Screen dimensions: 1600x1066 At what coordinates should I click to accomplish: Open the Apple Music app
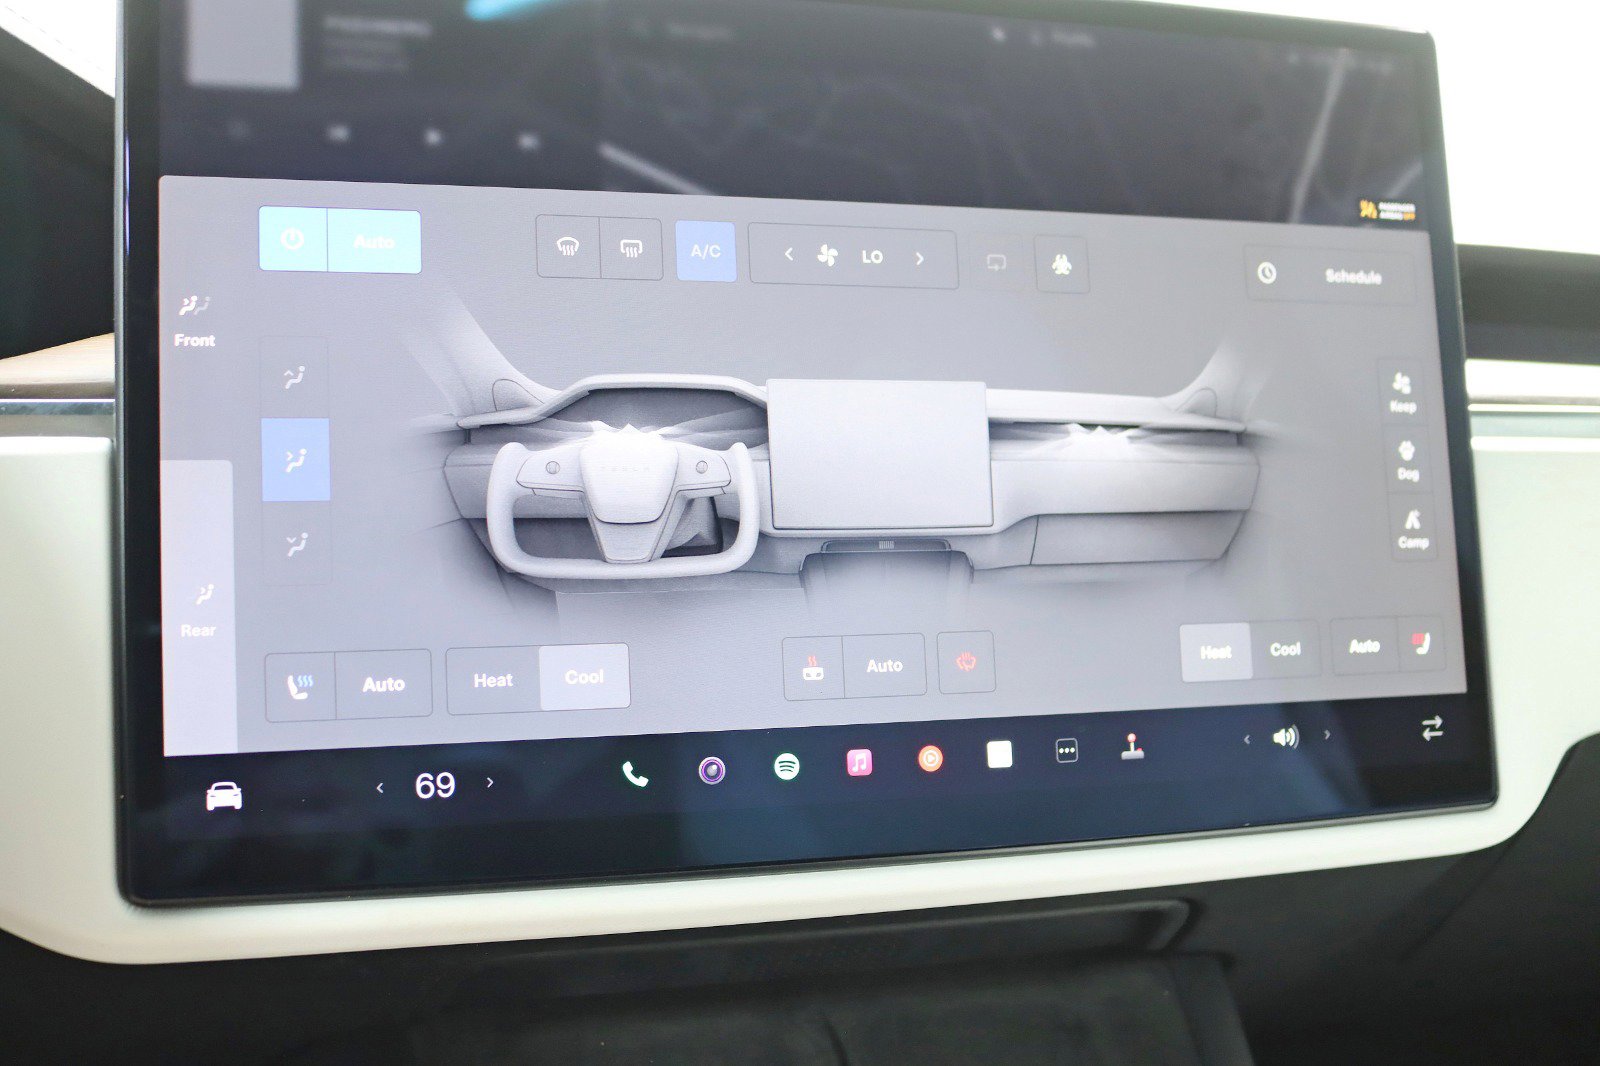(x=859, y=763)
